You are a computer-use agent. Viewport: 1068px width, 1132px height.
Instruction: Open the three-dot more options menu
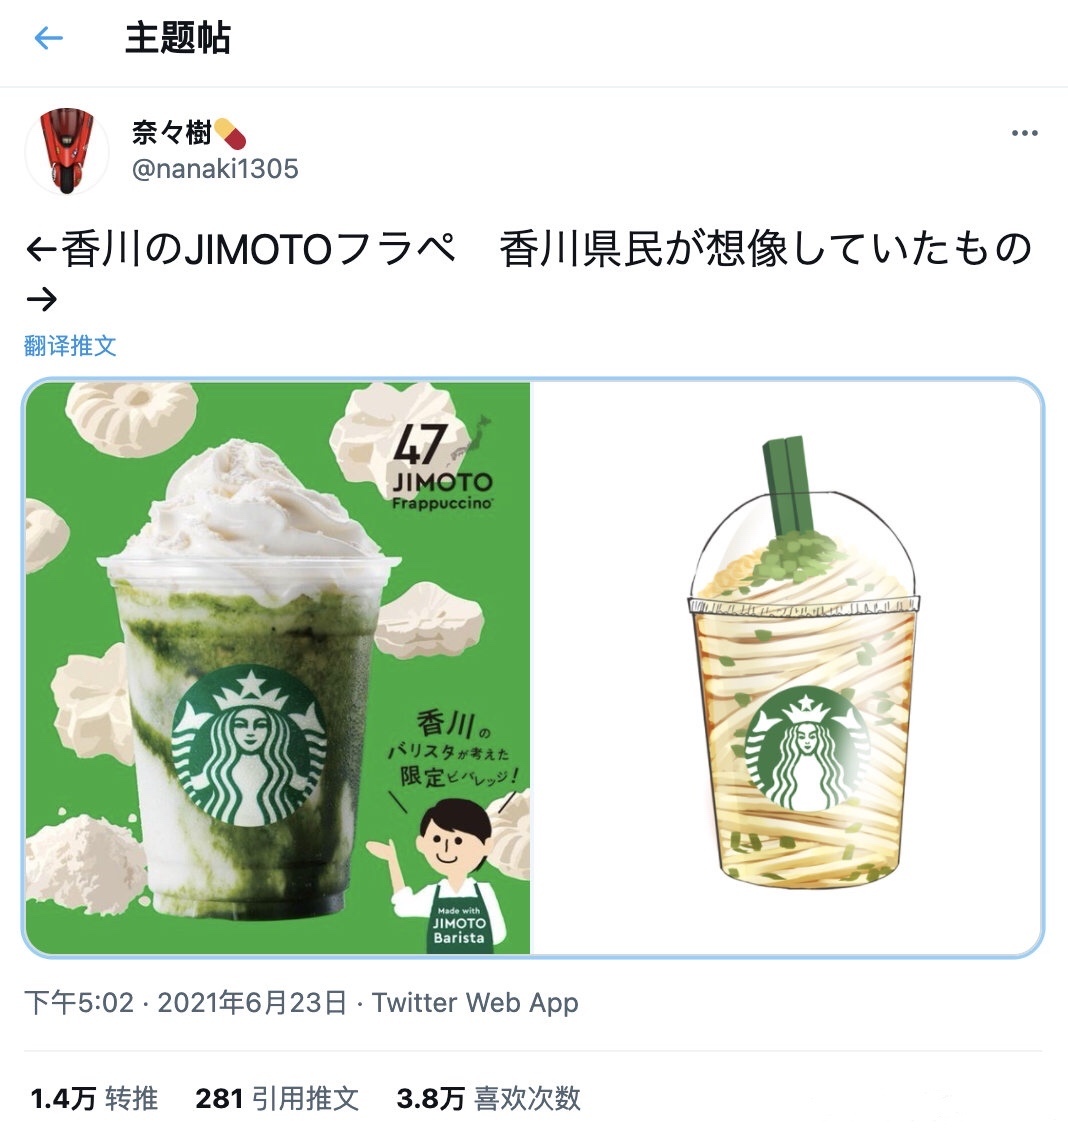[x=1024, y=133]
